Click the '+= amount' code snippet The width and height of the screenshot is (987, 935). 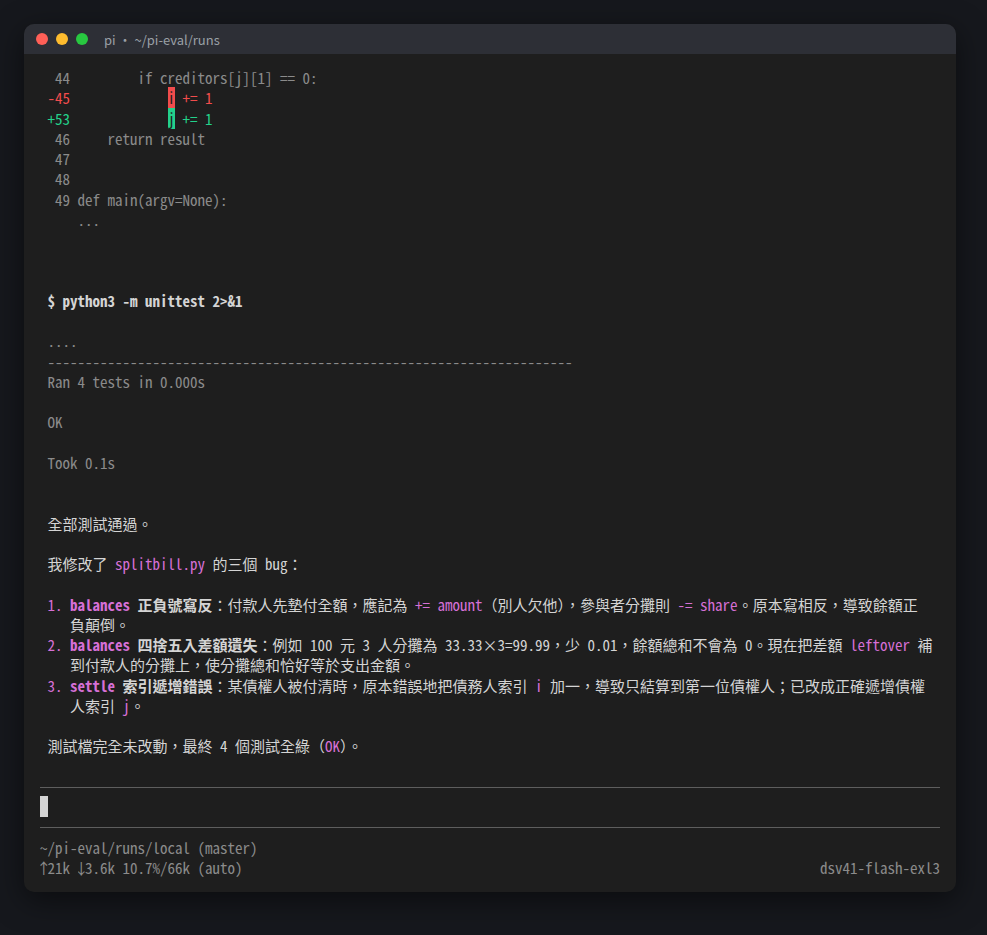point(448,606)
